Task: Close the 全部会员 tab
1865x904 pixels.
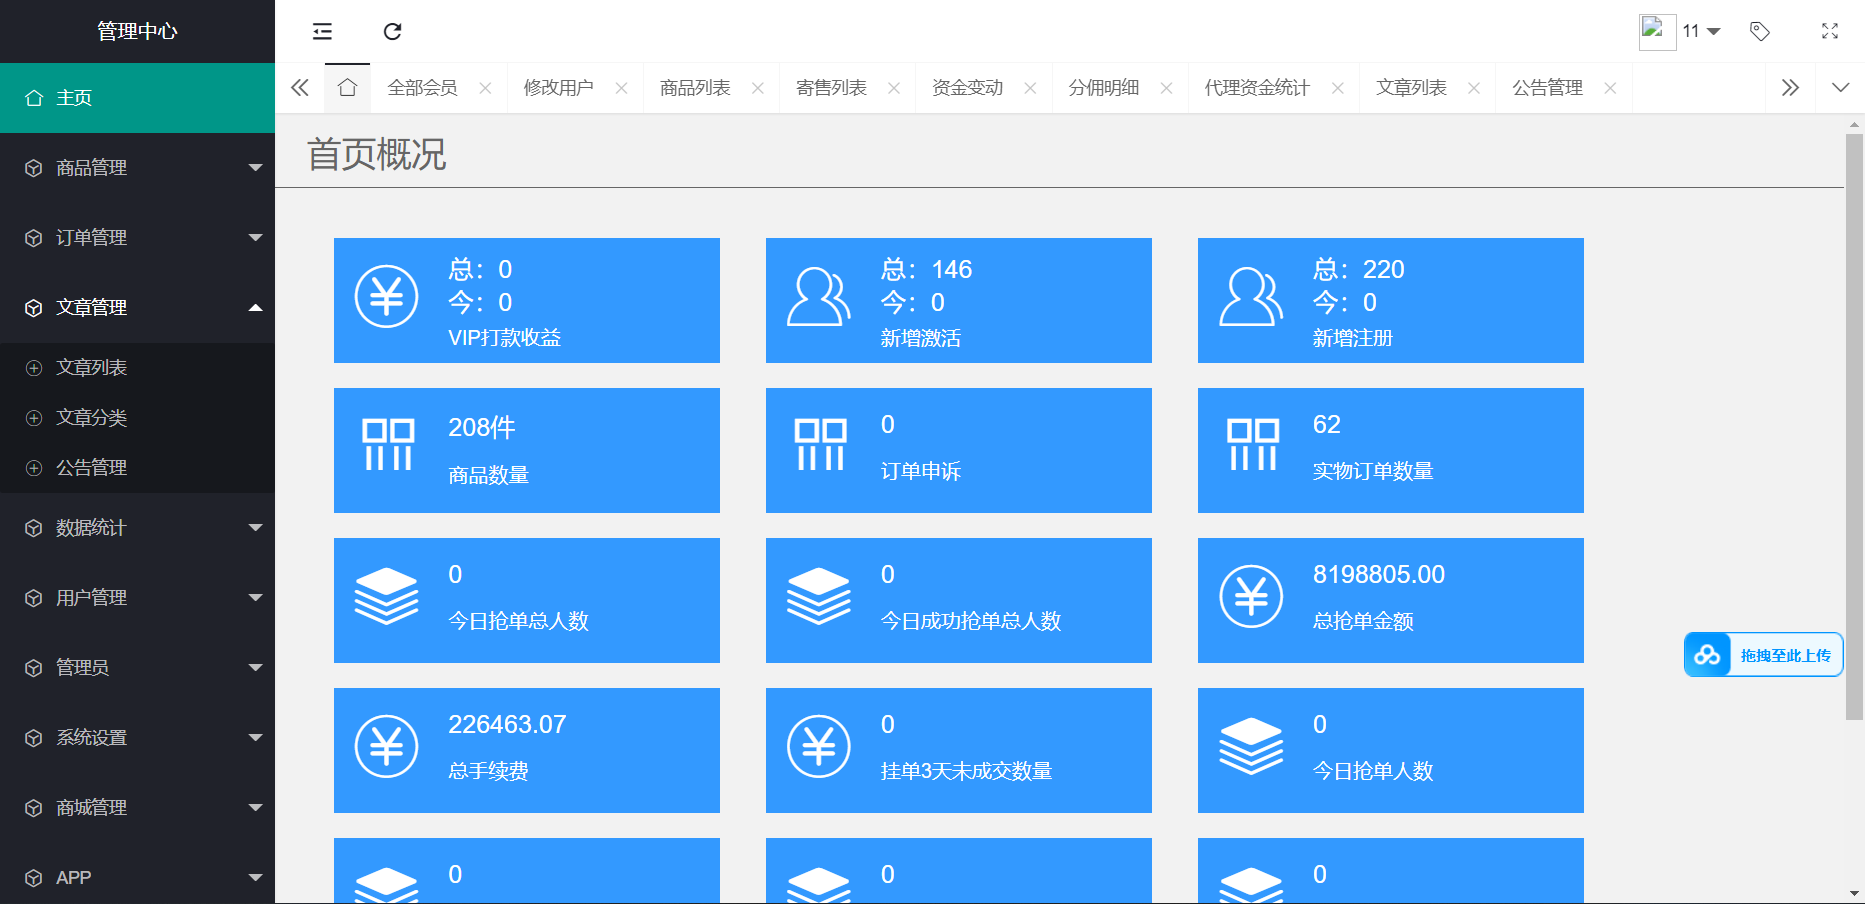Action: click(485, 88)
